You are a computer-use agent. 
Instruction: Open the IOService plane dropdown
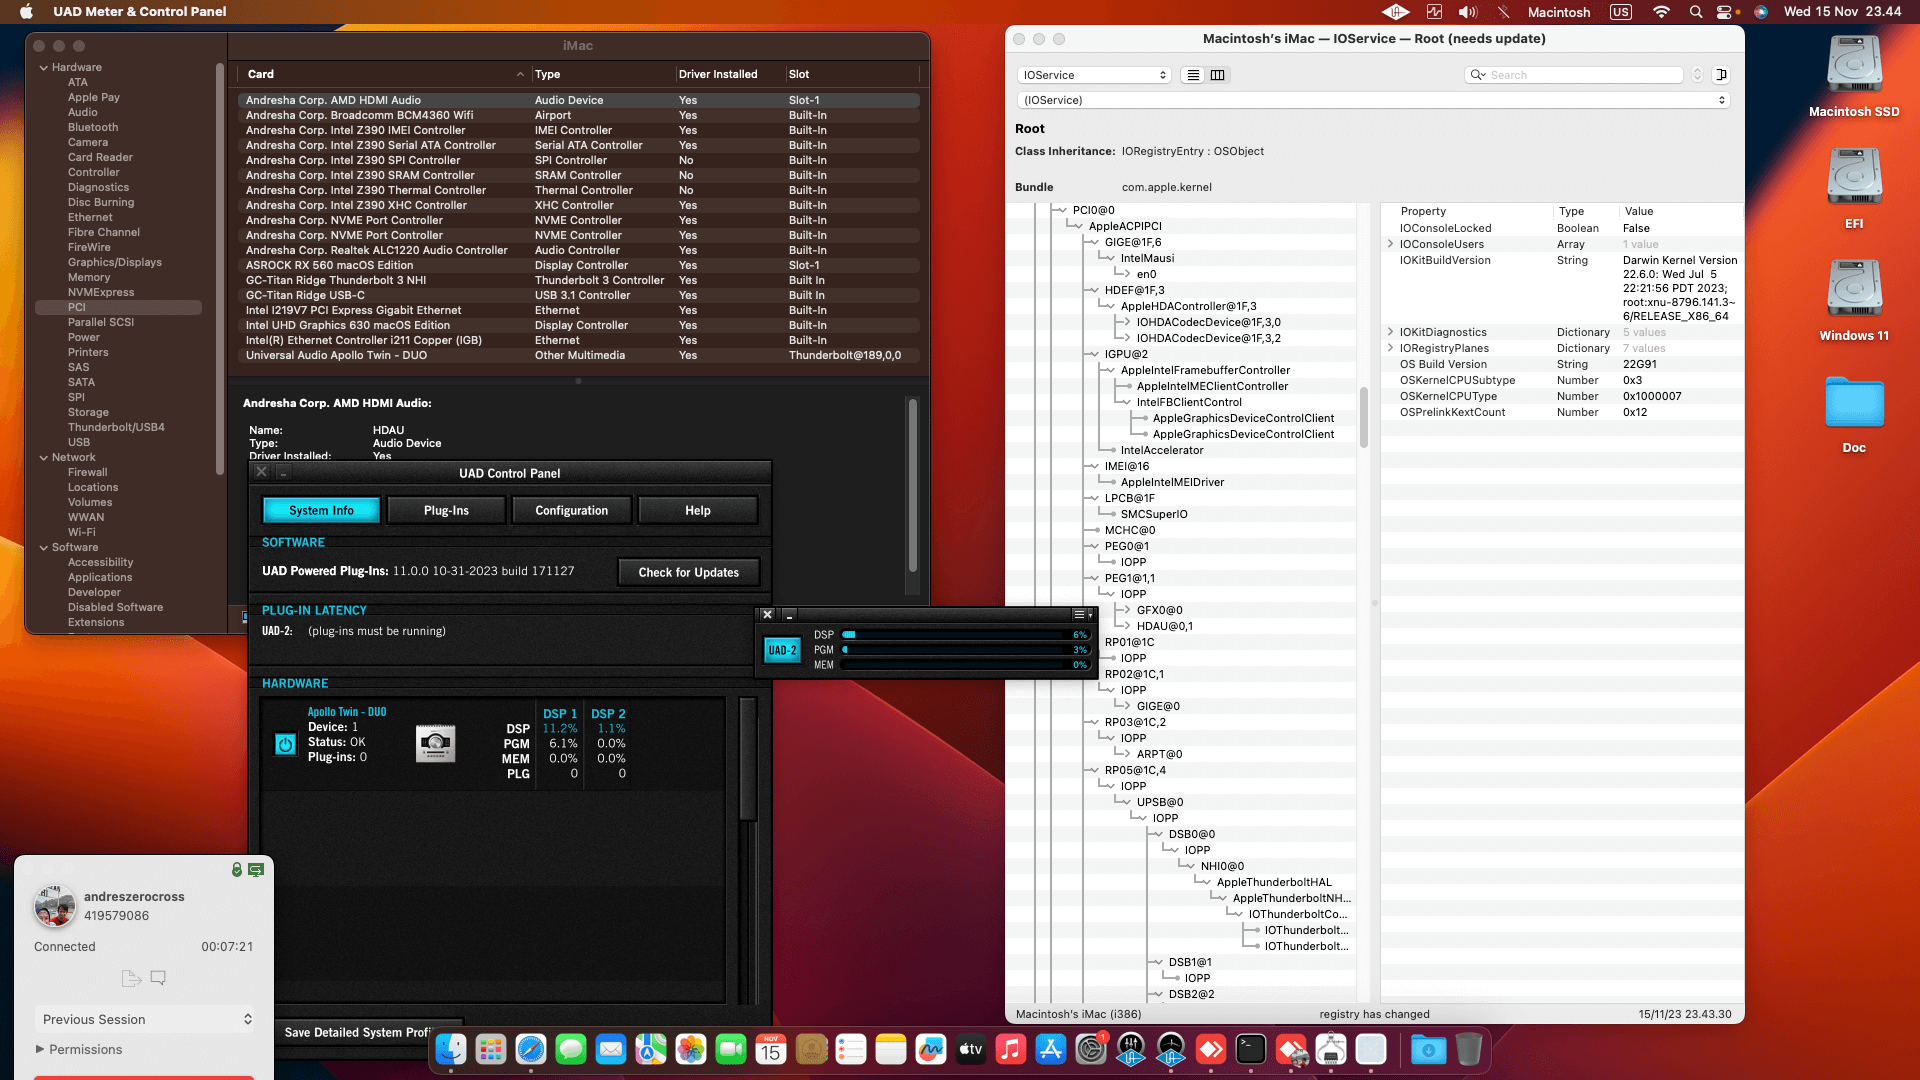coord(1094,75)
